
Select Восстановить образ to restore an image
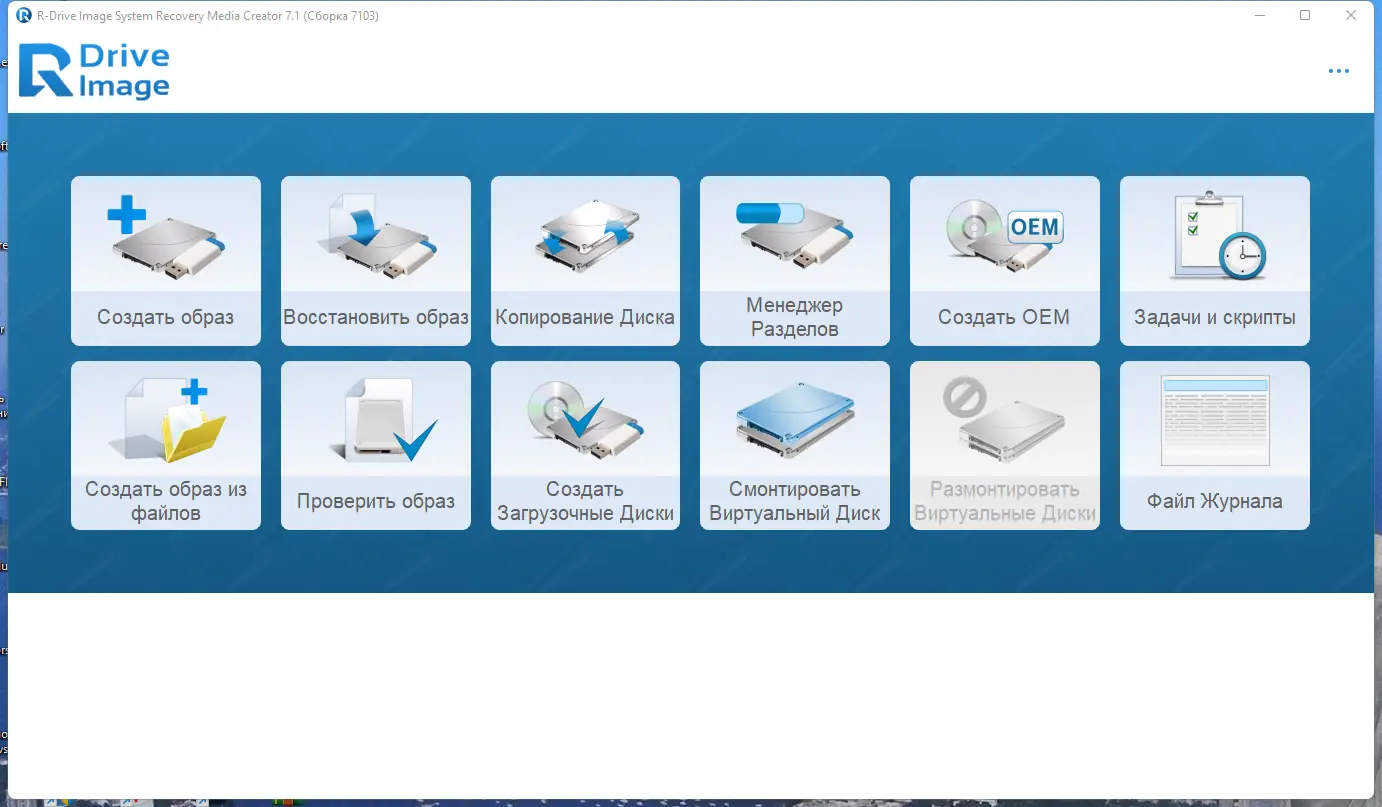(x=375, y=260)
